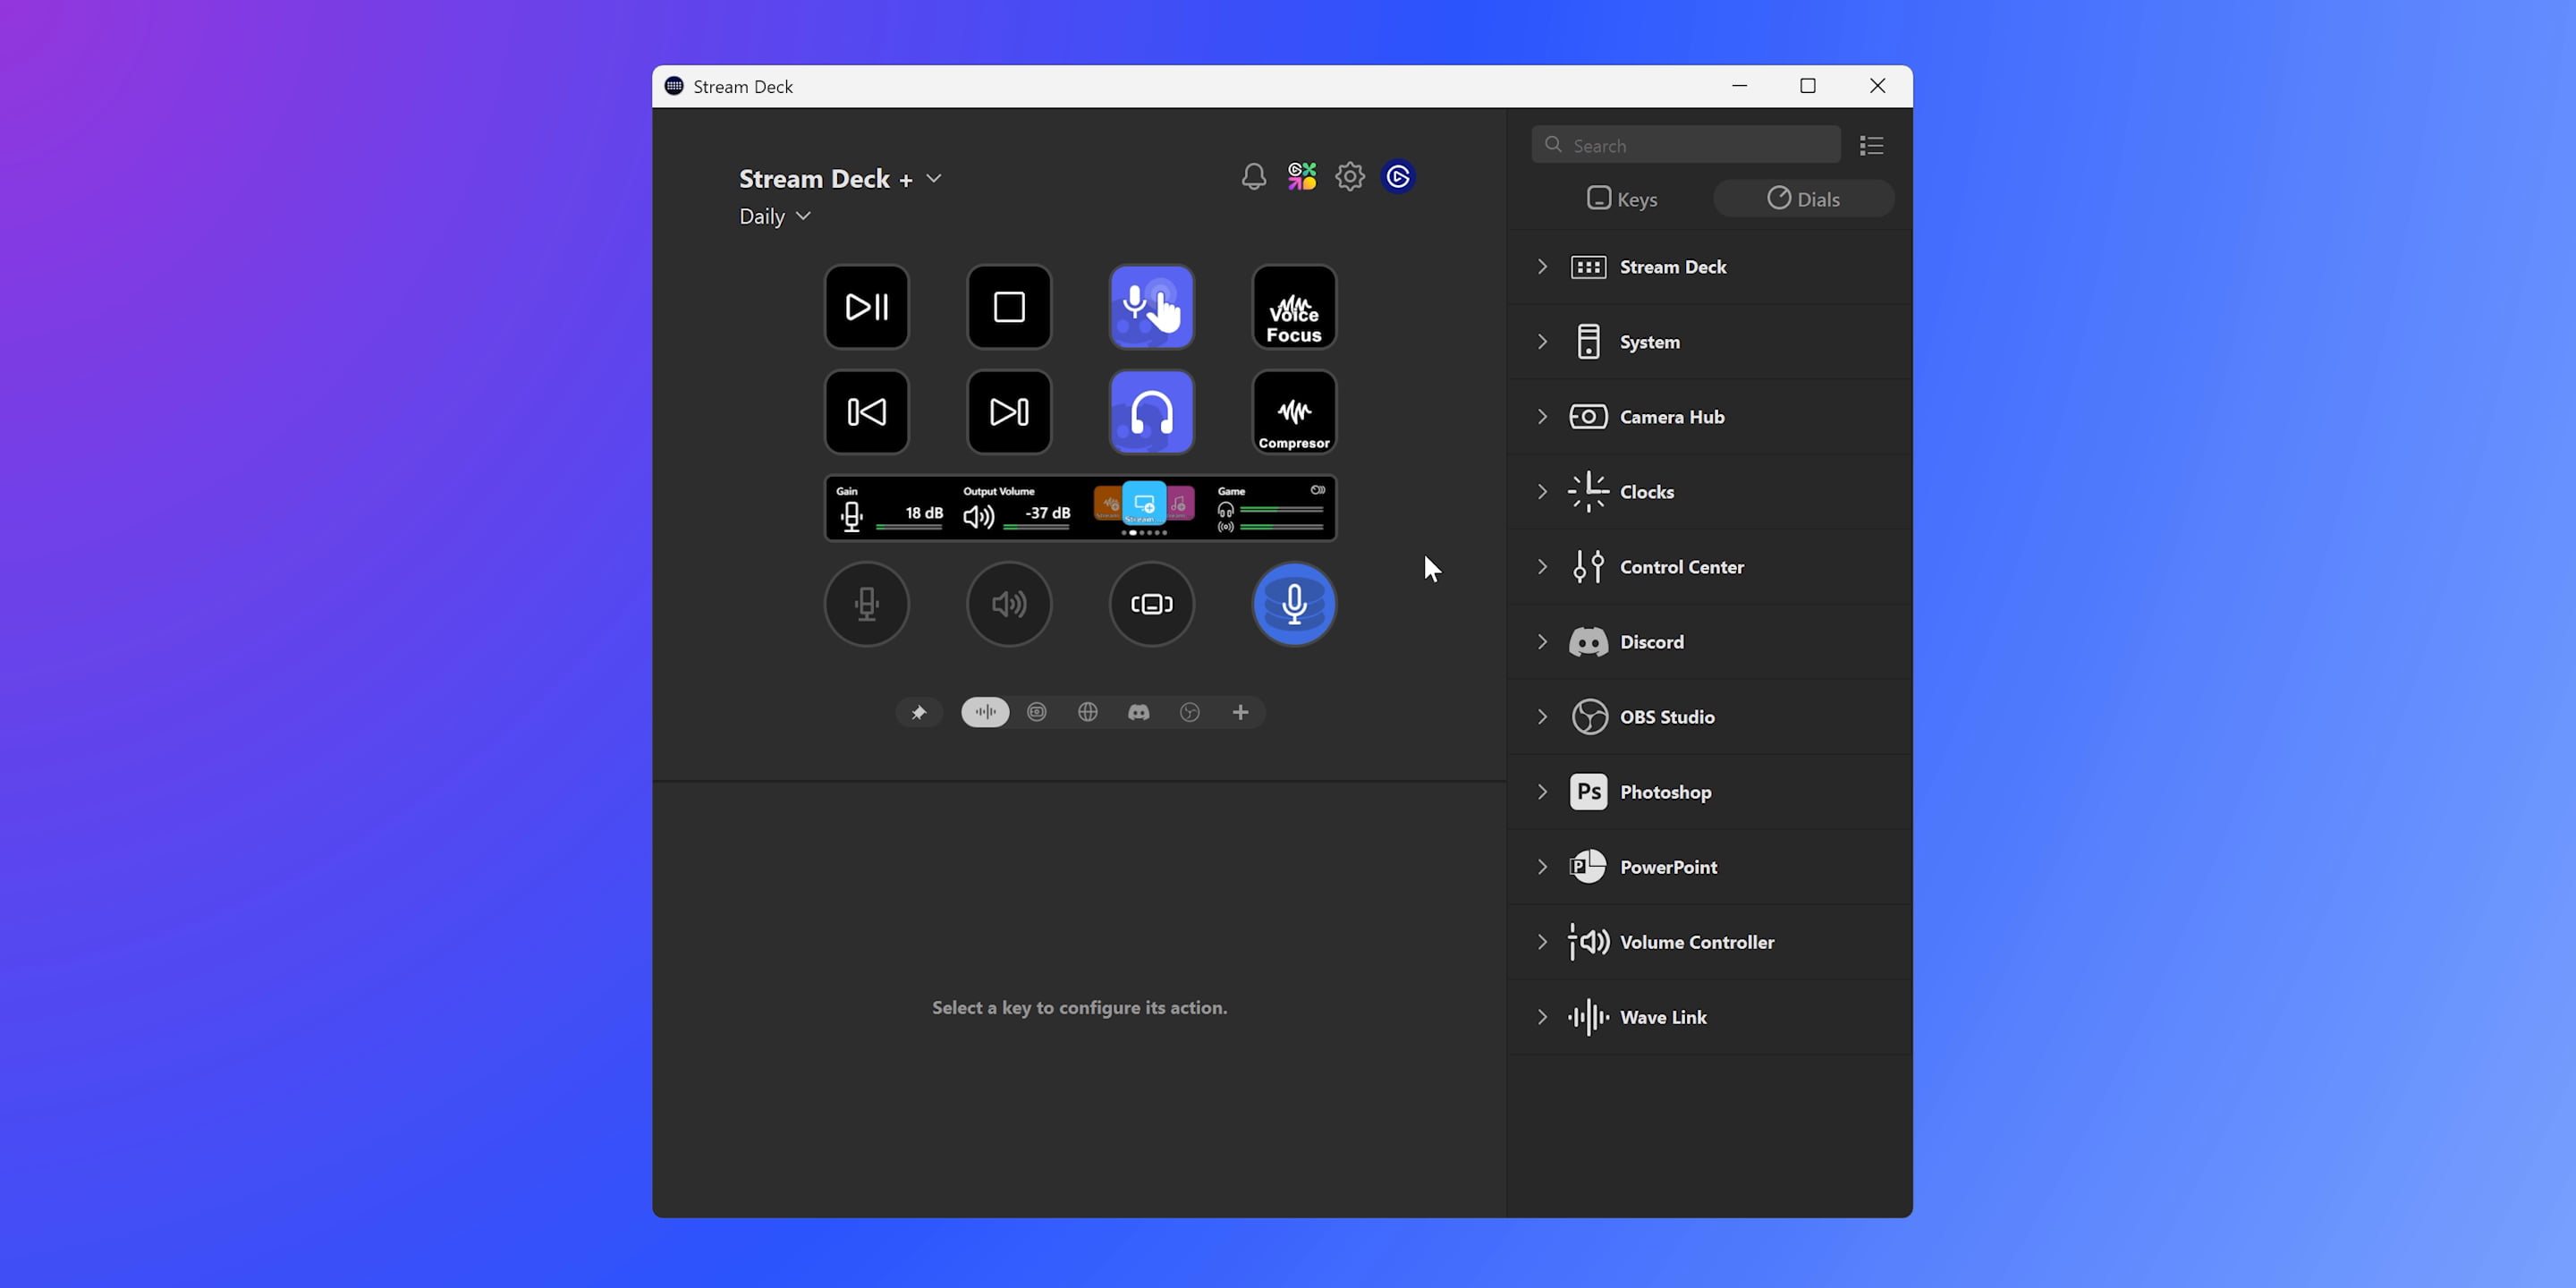The image size is (2576, 1288).
Task: Expand the Discord actions category
Action: pos(1541,641)
